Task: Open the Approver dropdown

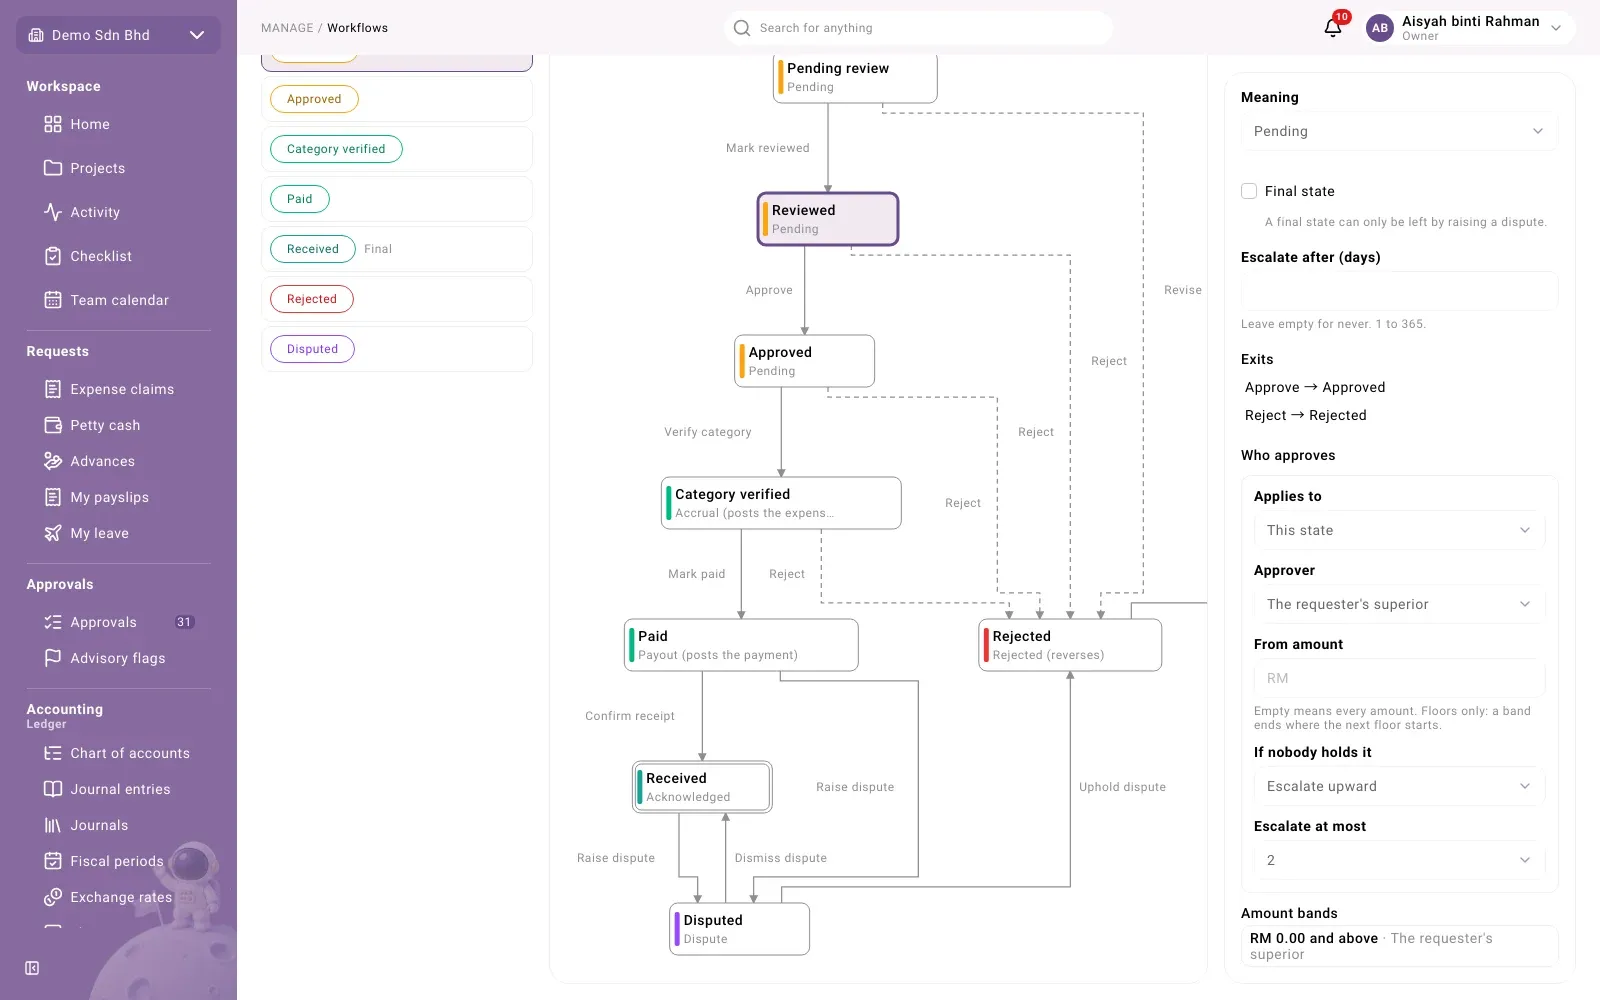Action: coord(1399,604)
